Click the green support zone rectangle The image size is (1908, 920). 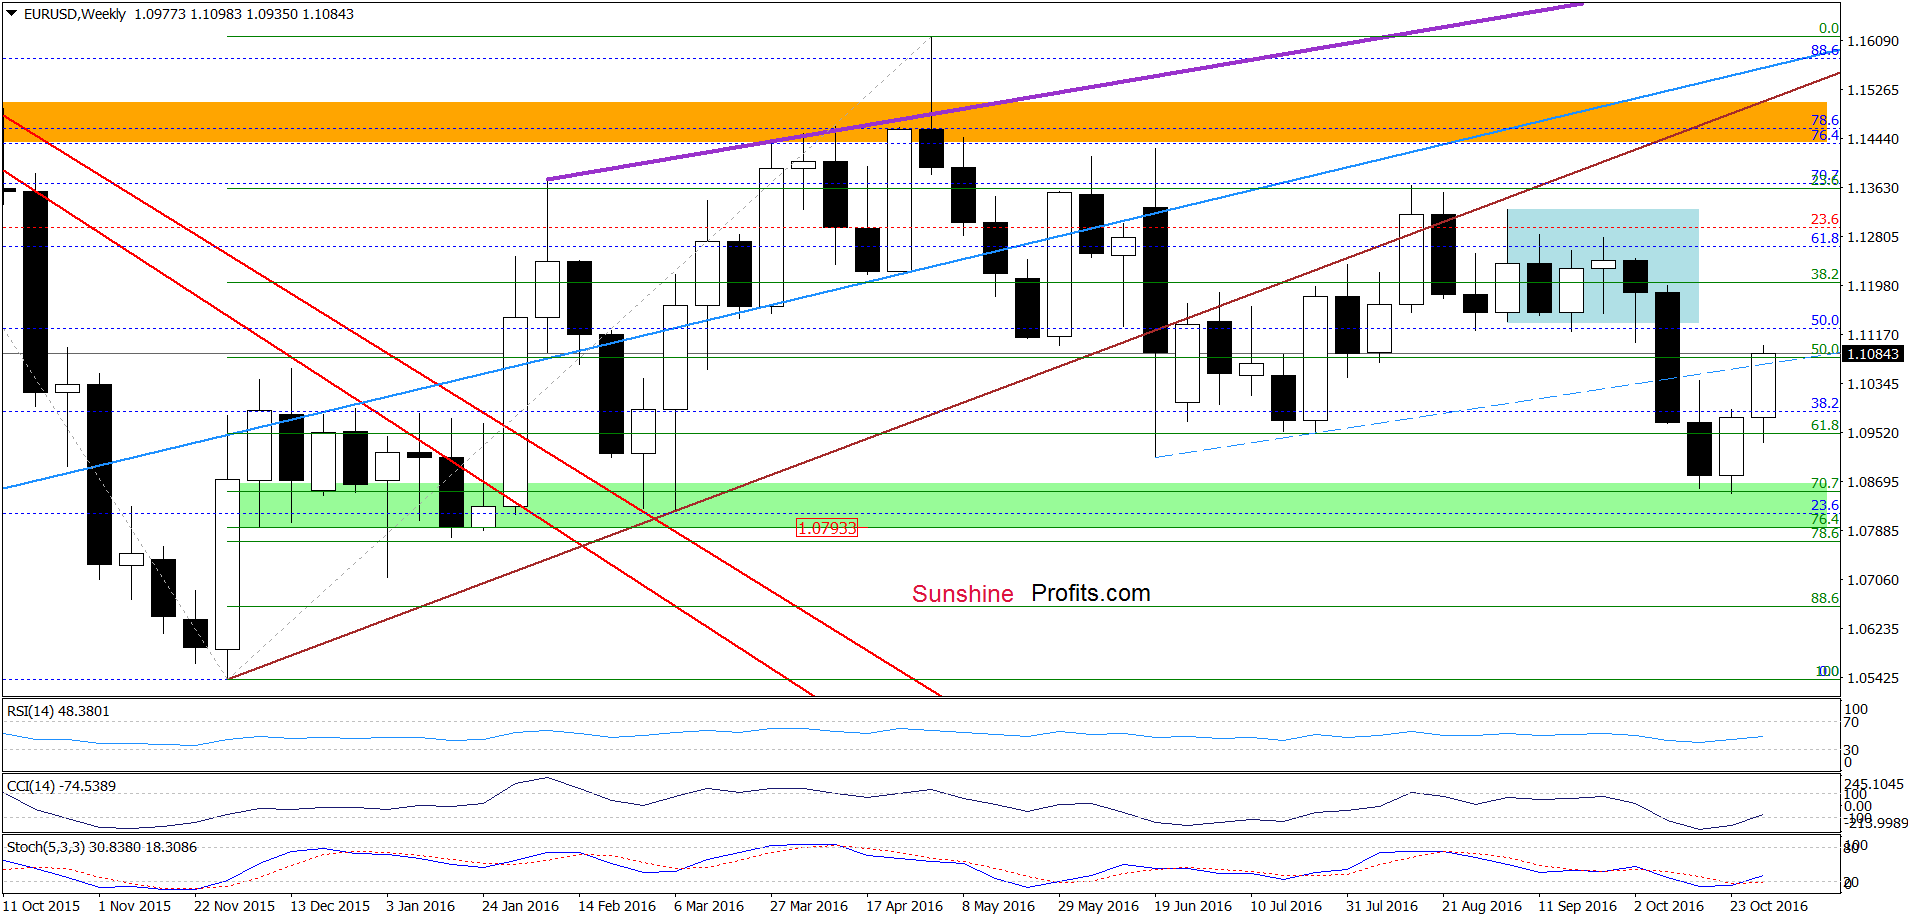pyautogui.click(x=1033, y=506)
